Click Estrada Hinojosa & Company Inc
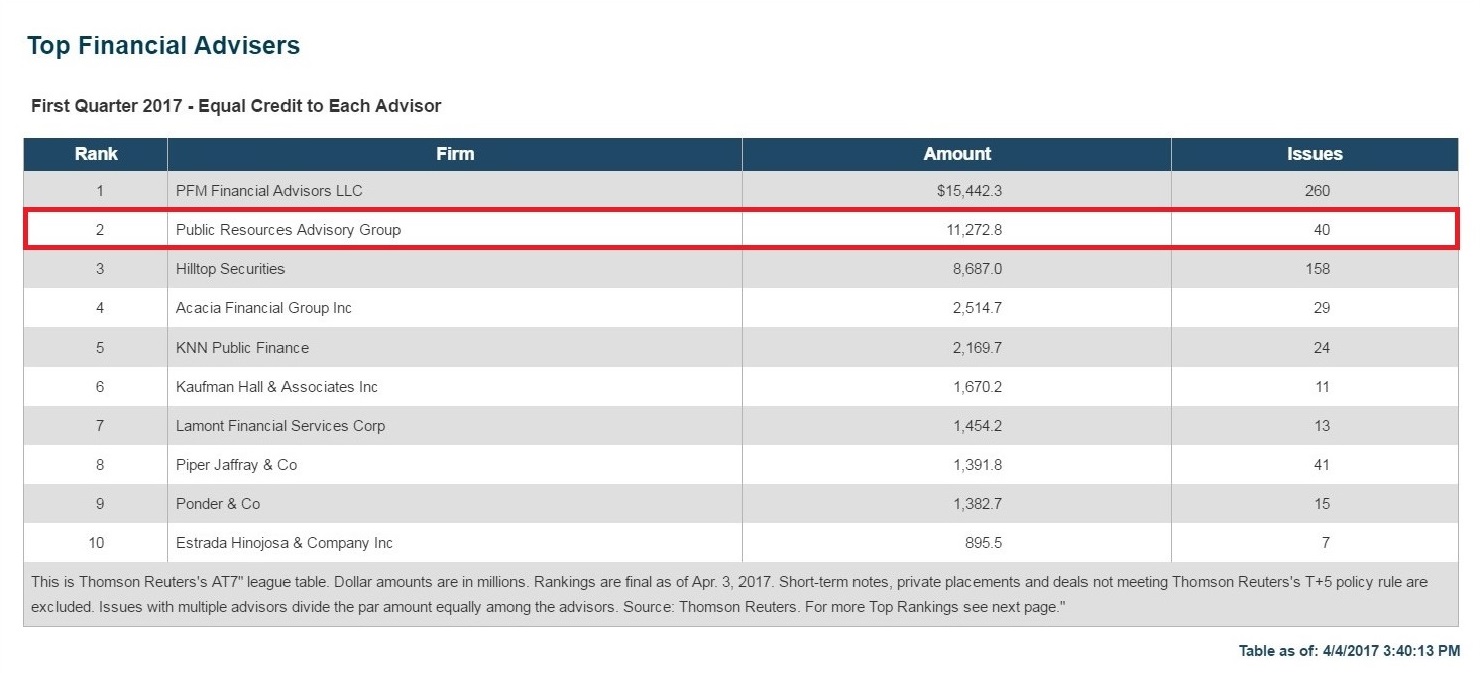 click(284, 543)
